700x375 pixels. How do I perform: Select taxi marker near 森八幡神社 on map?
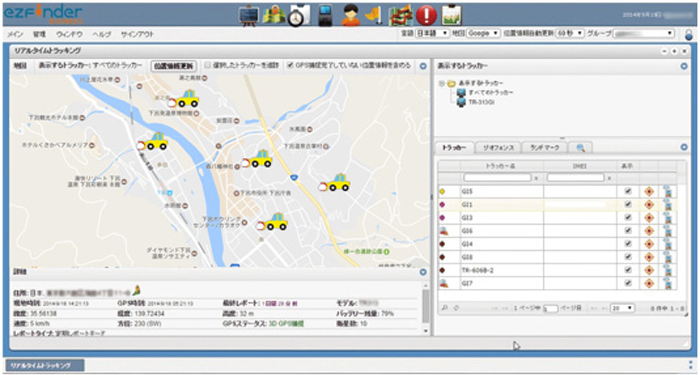[257, 159]
